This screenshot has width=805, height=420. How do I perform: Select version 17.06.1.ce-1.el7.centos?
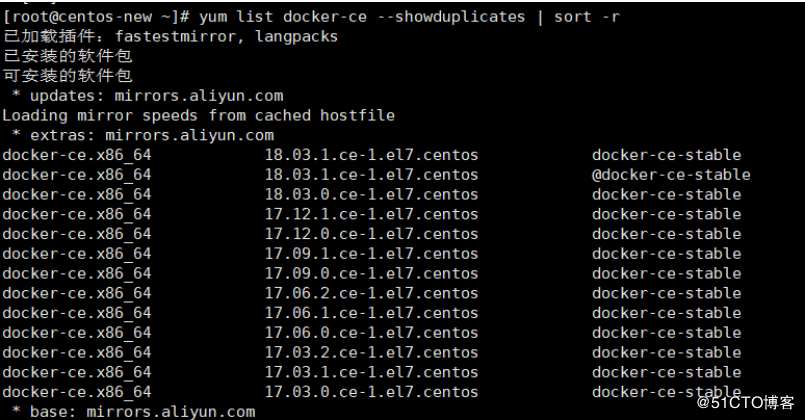coord(371,313)
